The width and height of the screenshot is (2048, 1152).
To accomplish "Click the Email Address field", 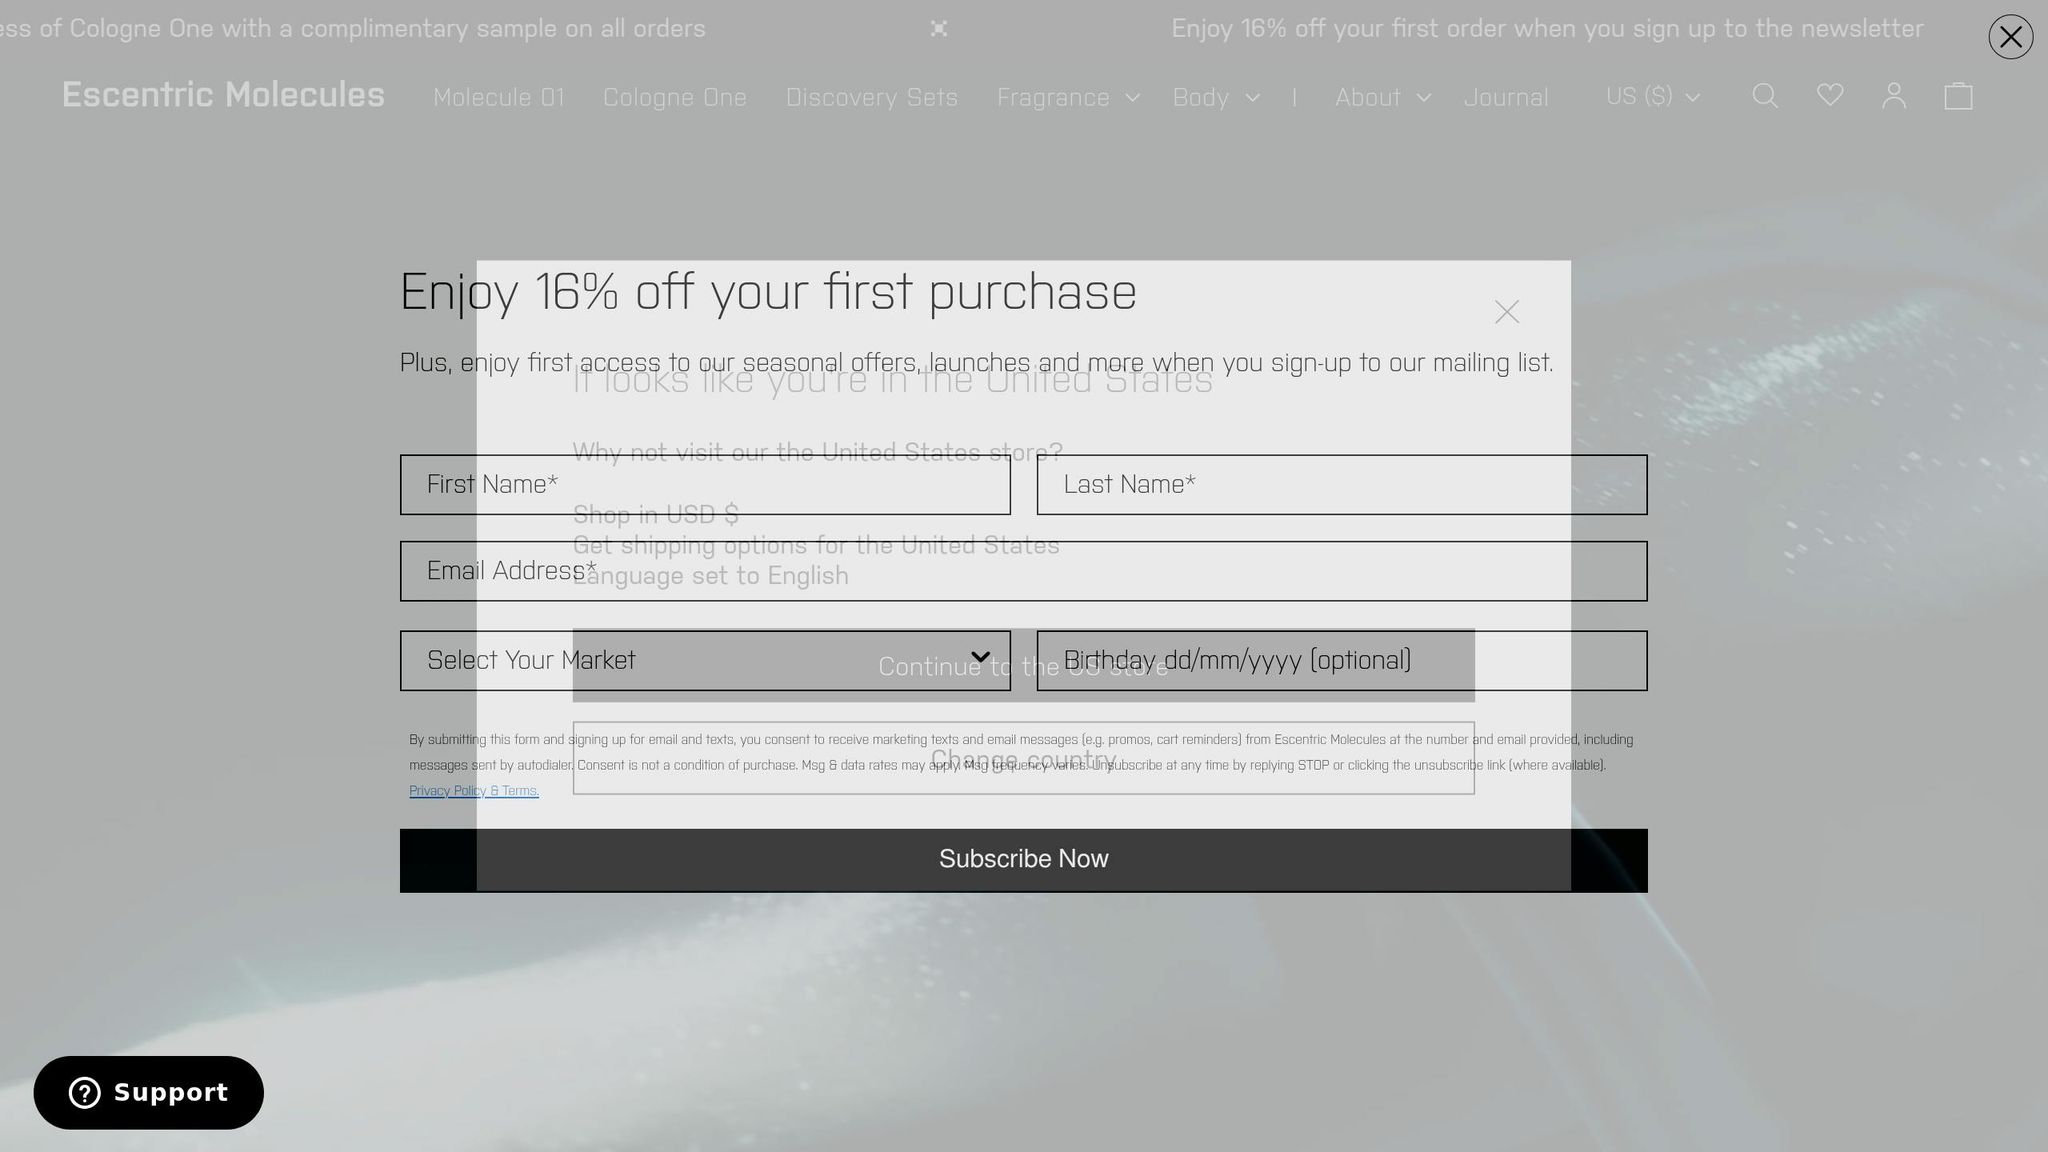I will (1024, 571).
